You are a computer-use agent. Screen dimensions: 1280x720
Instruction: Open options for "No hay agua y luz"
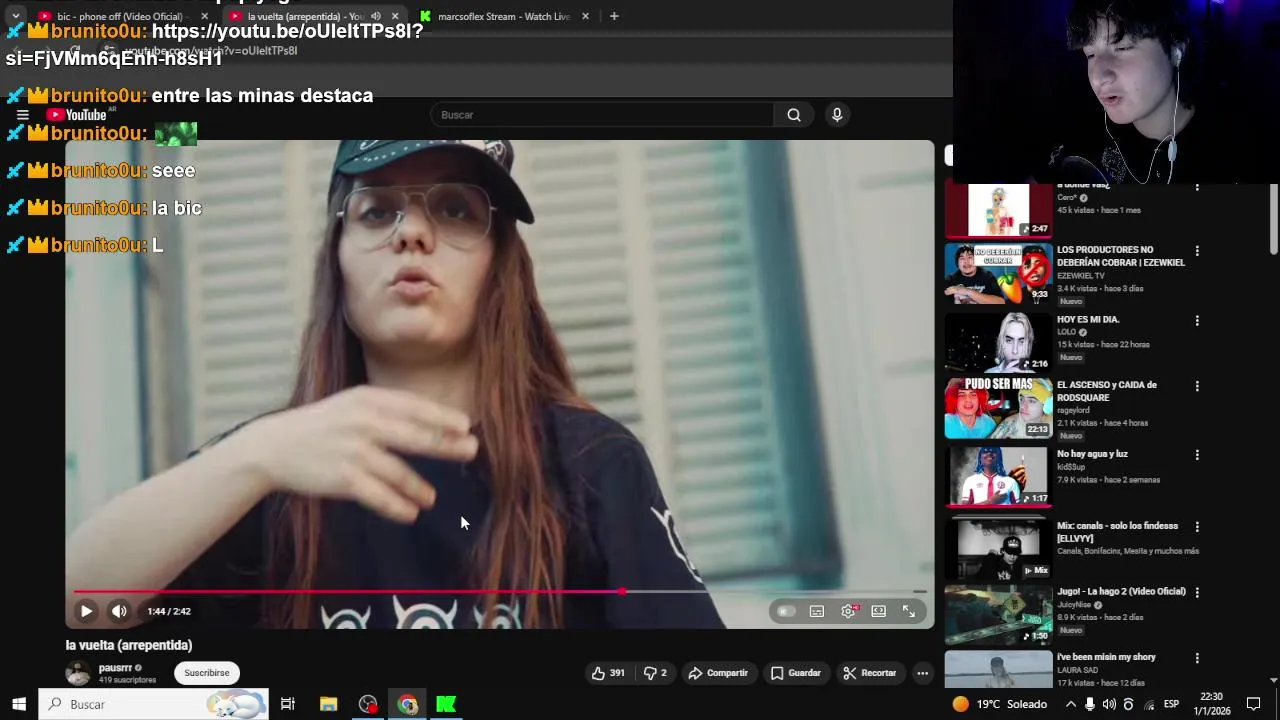coord(1197,455)
